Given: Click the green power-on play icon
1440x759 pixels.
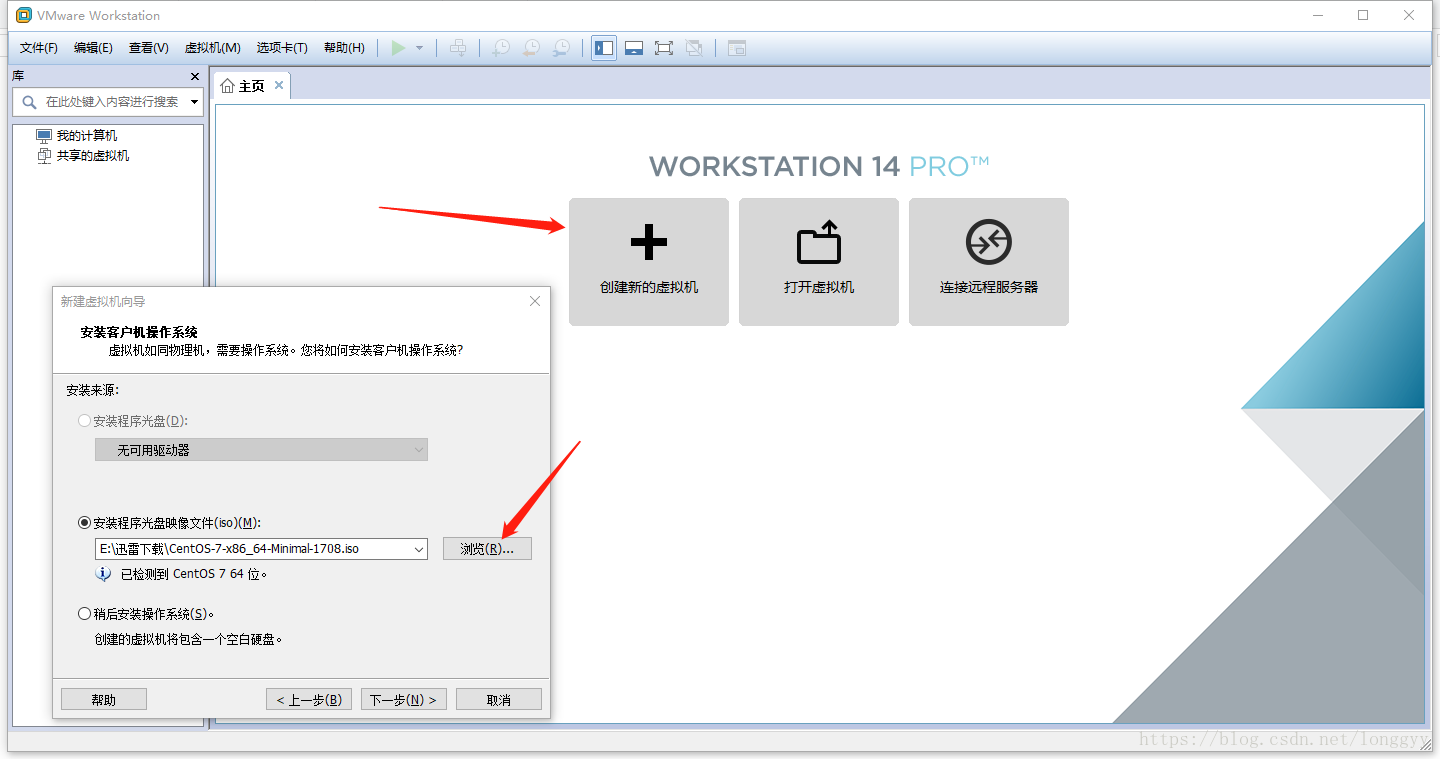Looking at the screenshot, I should tap(398, 48).
